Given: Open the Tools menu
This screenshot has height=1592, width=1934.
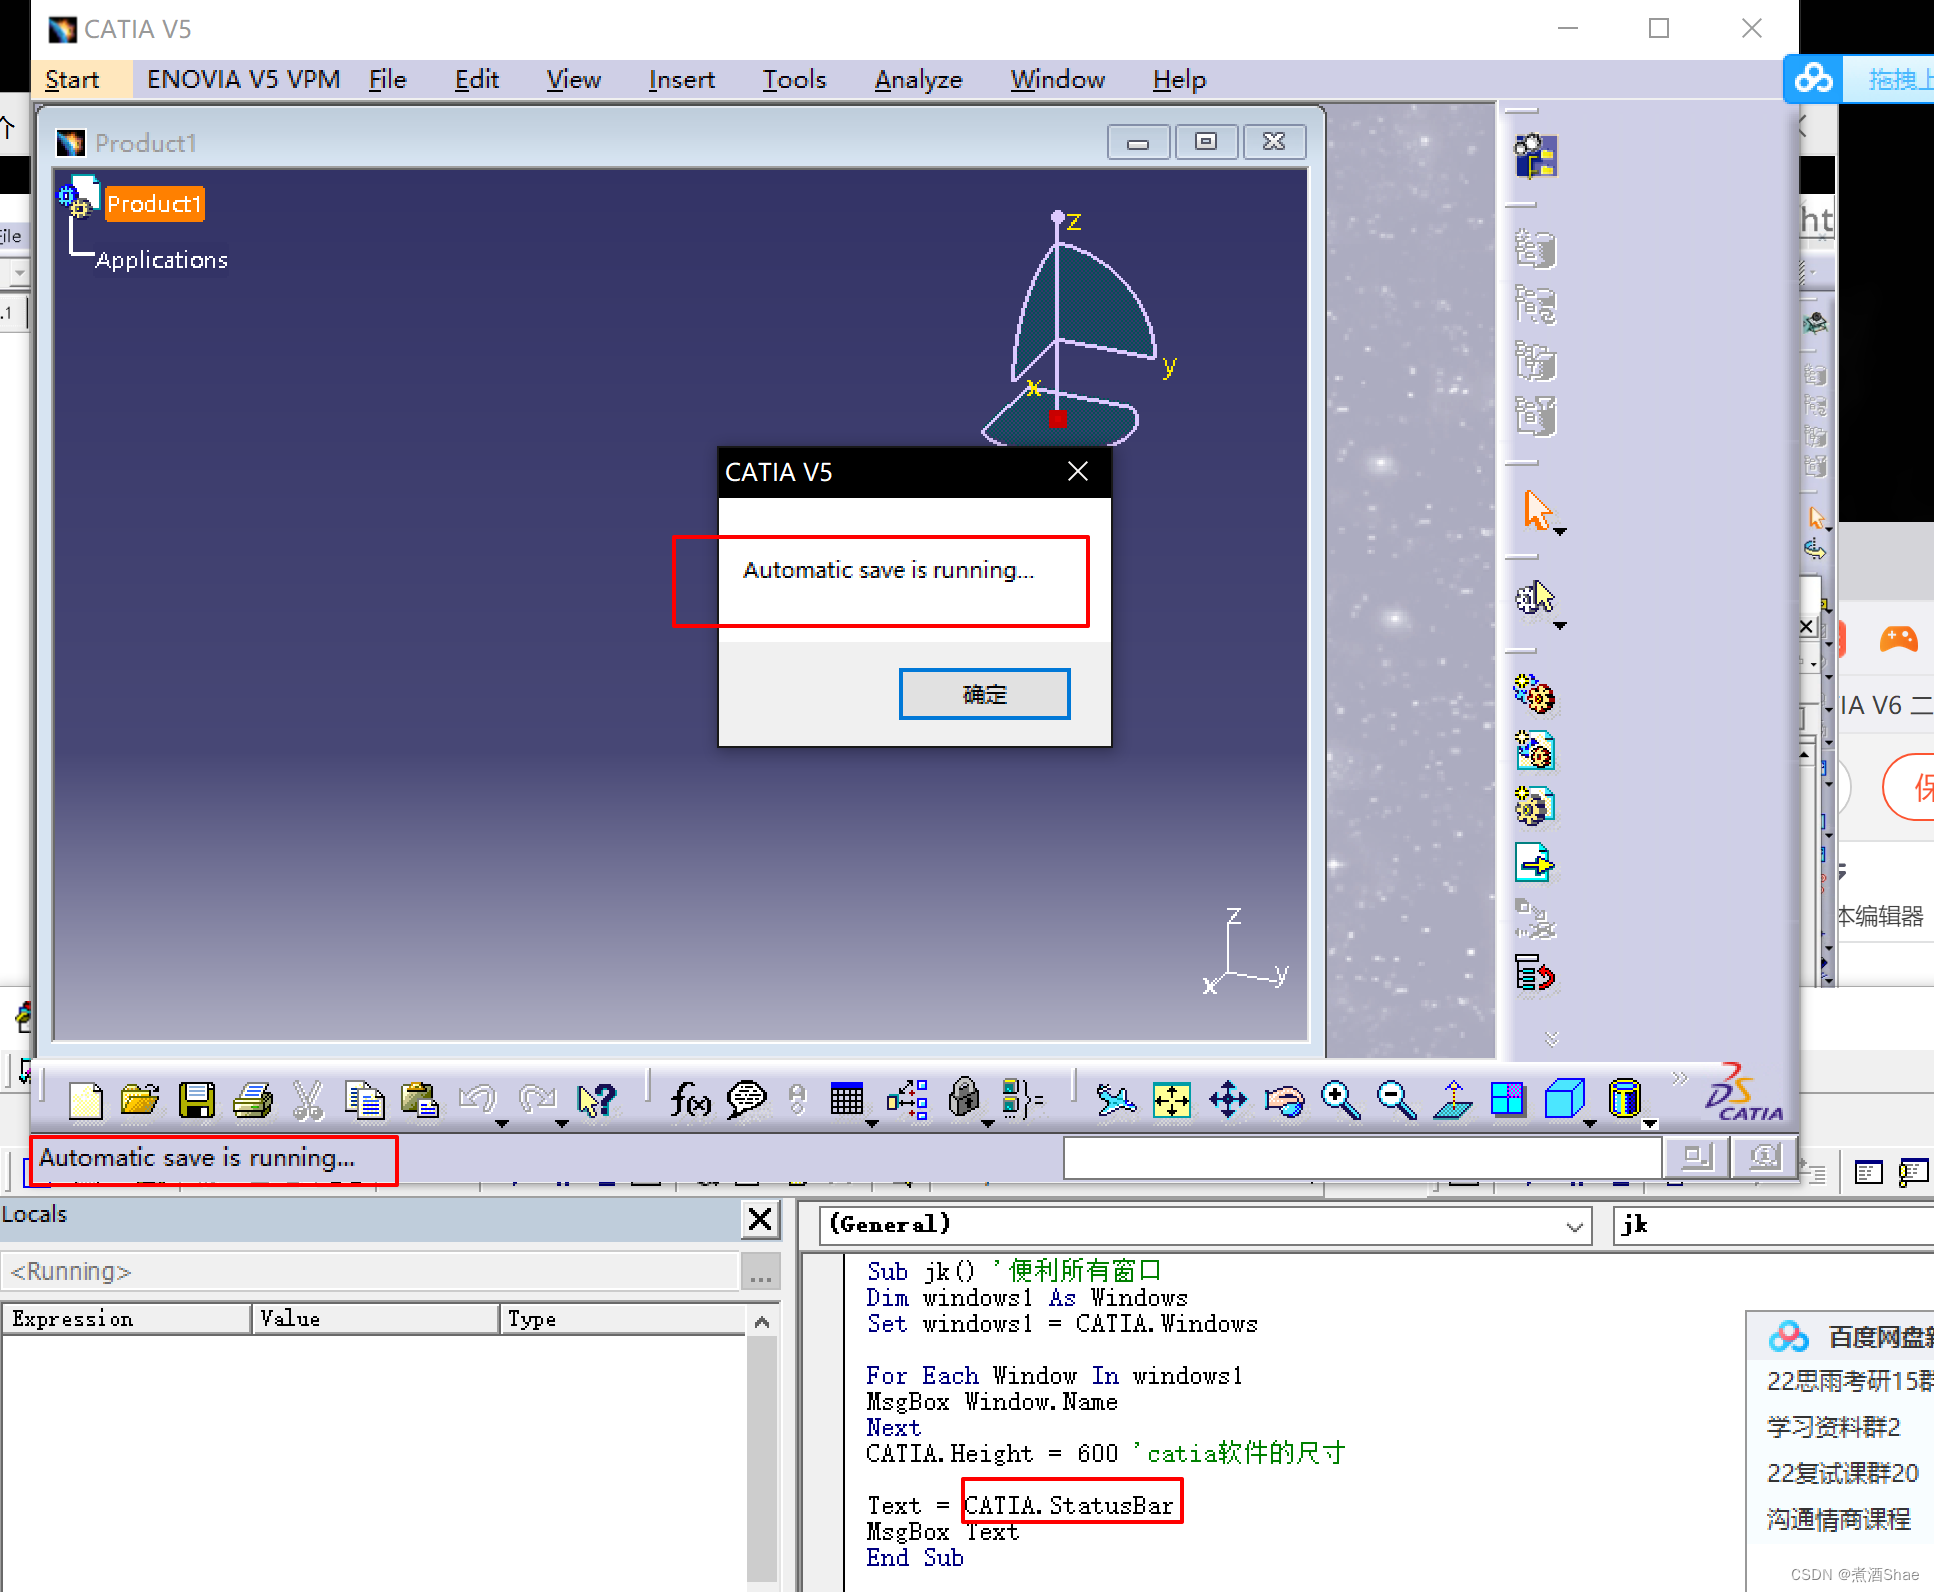Looking at the screenshot, I should pyautogui.click(x=794, y=80).
